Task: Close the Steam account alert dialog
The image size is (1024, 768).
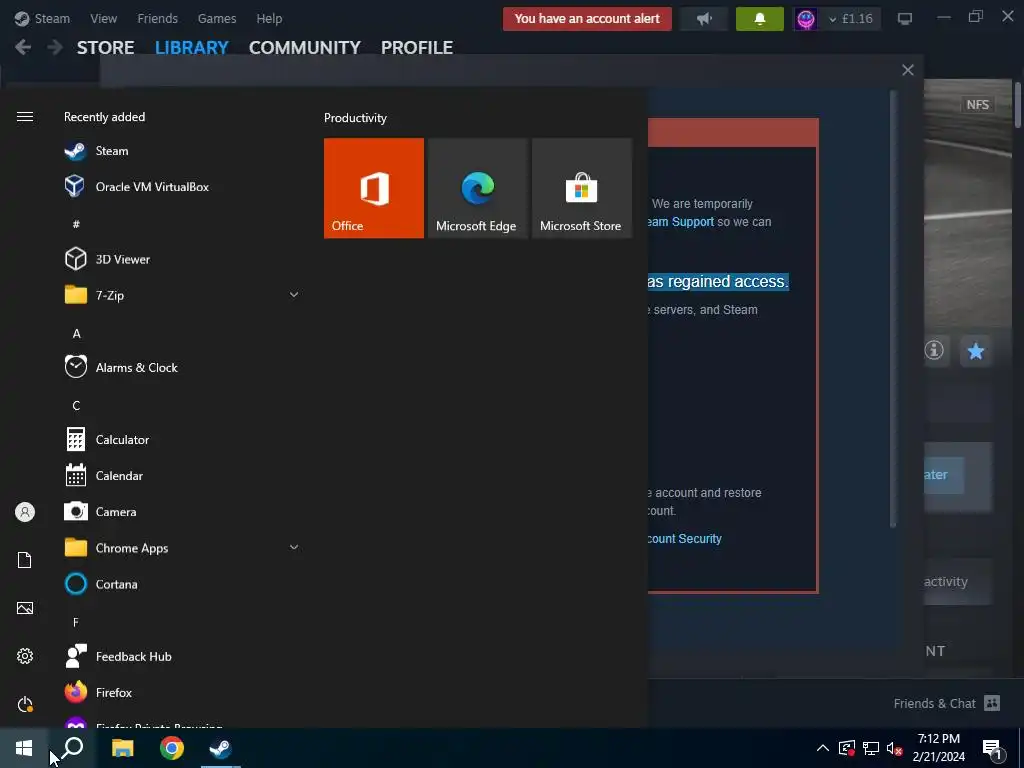Action: pos(908,70)
